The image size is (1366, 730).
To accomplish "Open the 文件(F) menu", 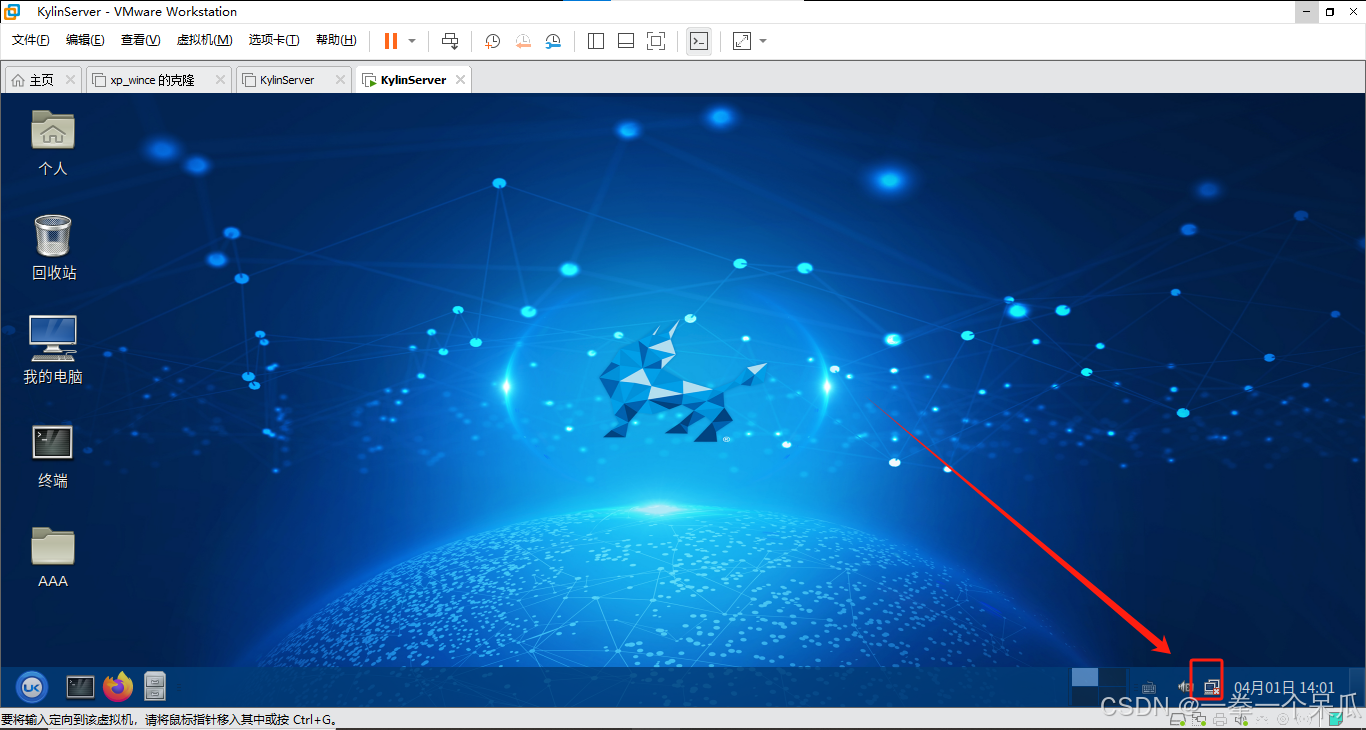I will [x=30, y=41].
